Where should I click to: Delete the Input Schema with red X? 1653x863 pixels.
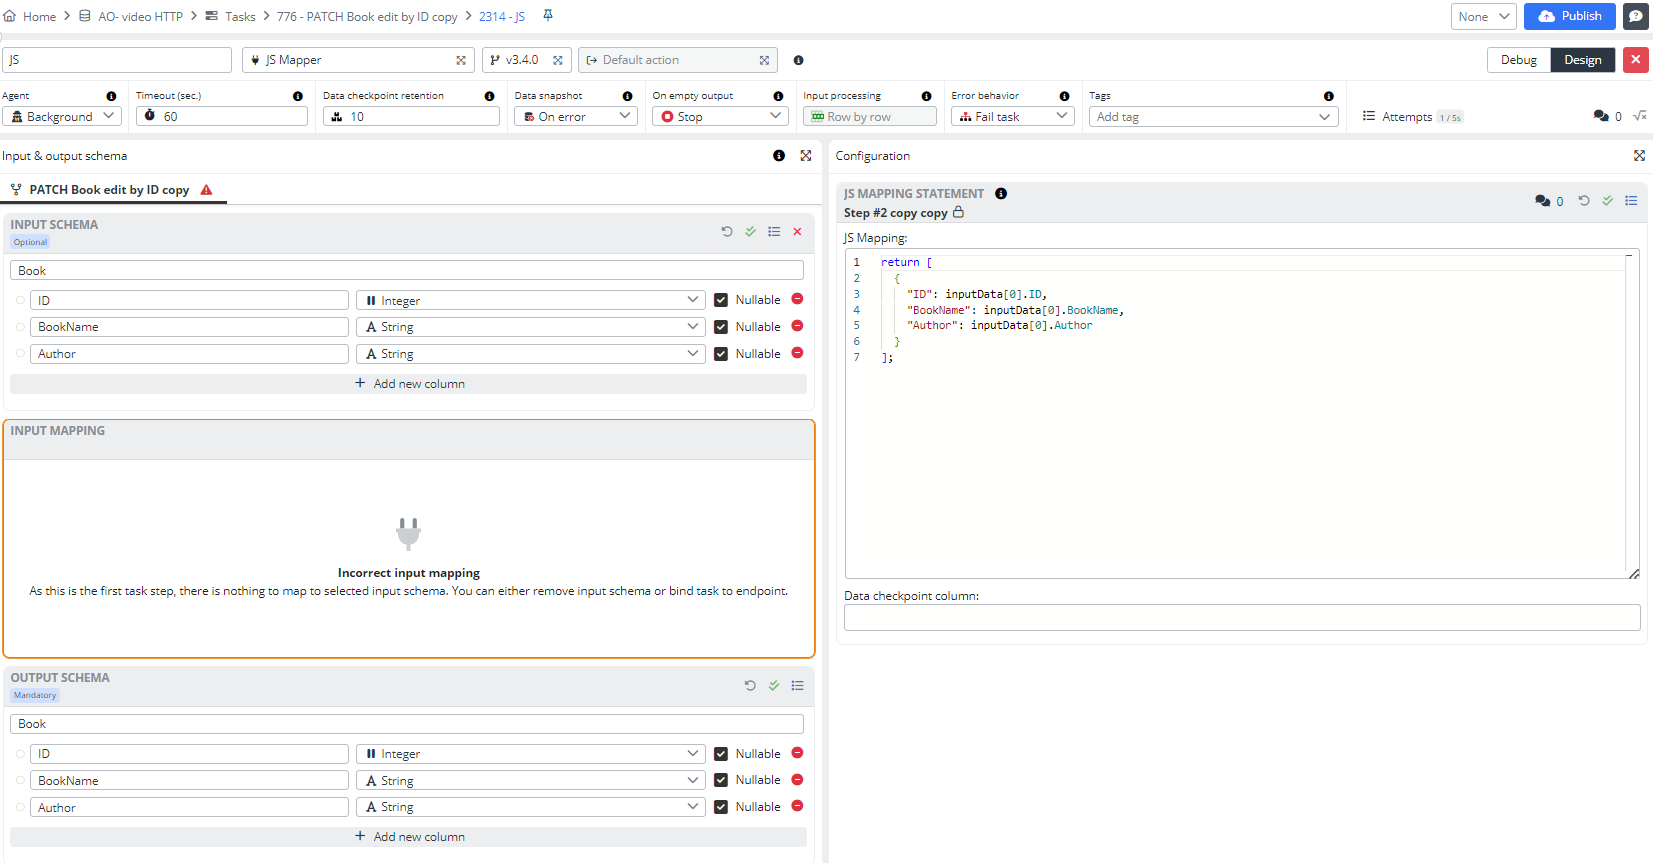click(x=797, y=232)
